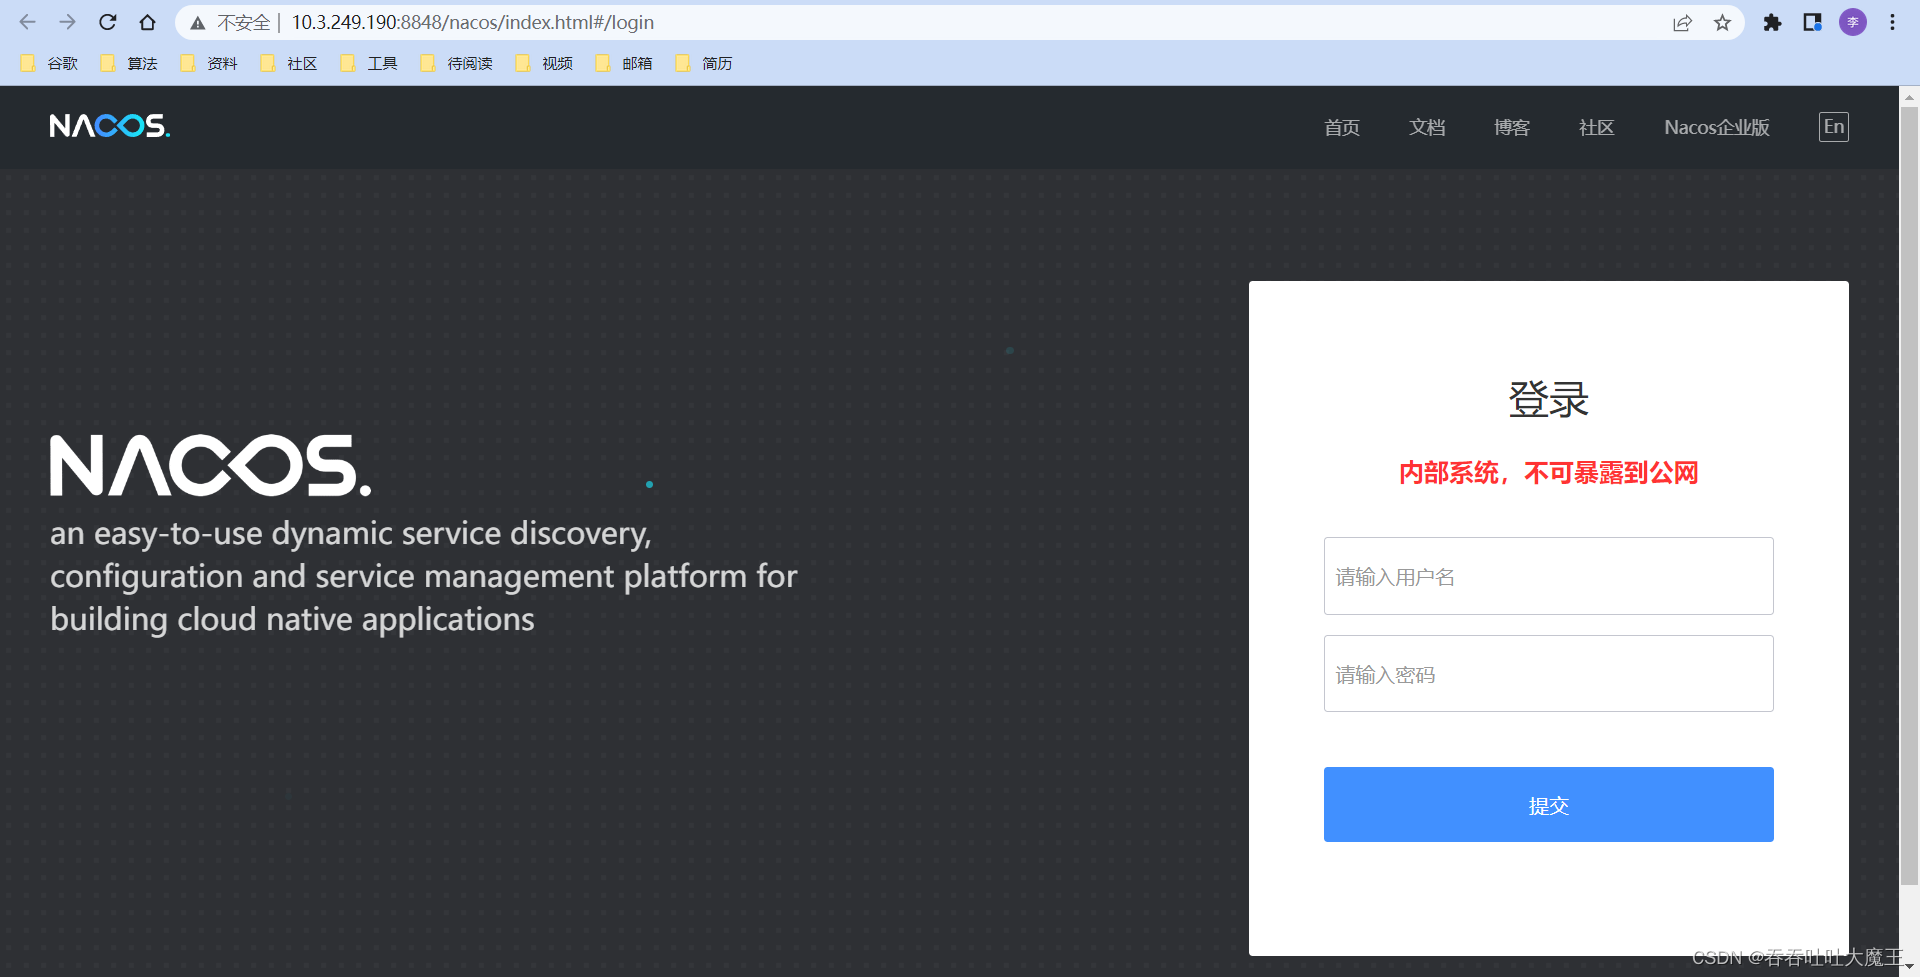Bookmark this page with star icon
1920x977 pixels.
[1722, 23]
